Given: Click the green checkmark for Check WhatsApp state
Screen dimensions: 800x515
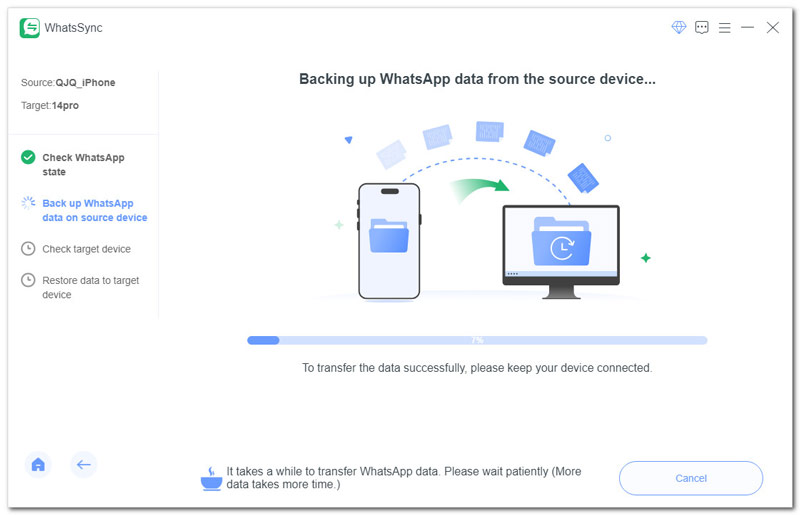Looking at the screenshot, I should pyautogui.click(x=28, y=157).
